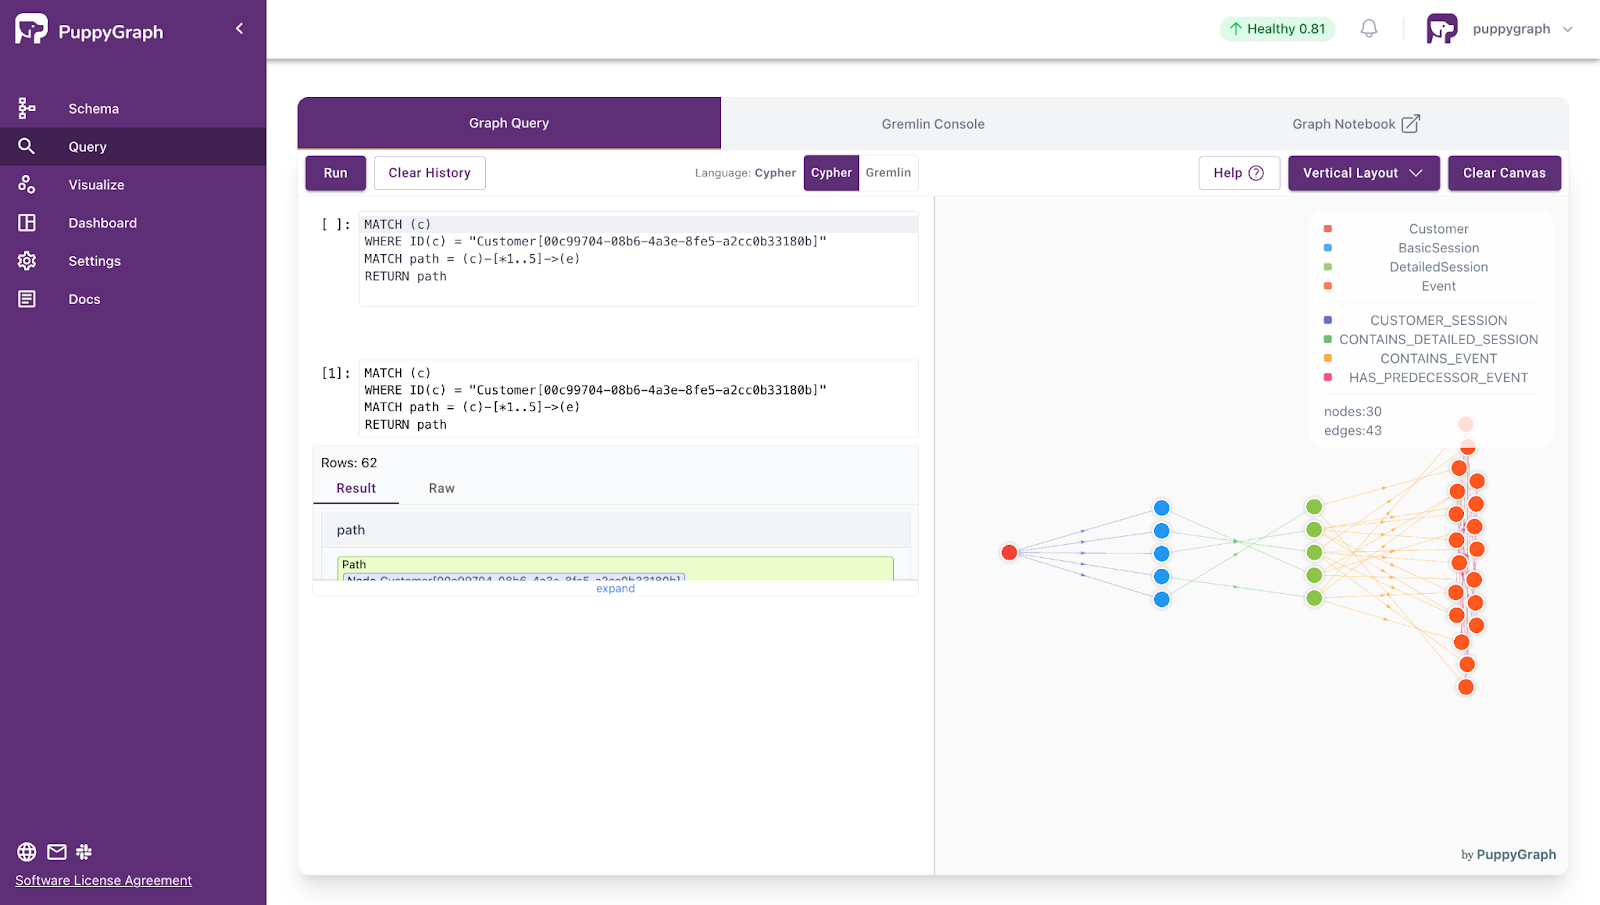Open the user account dropdown chevron
The width and height of the screenshot is (1600, 905).
pos(1567,29)
